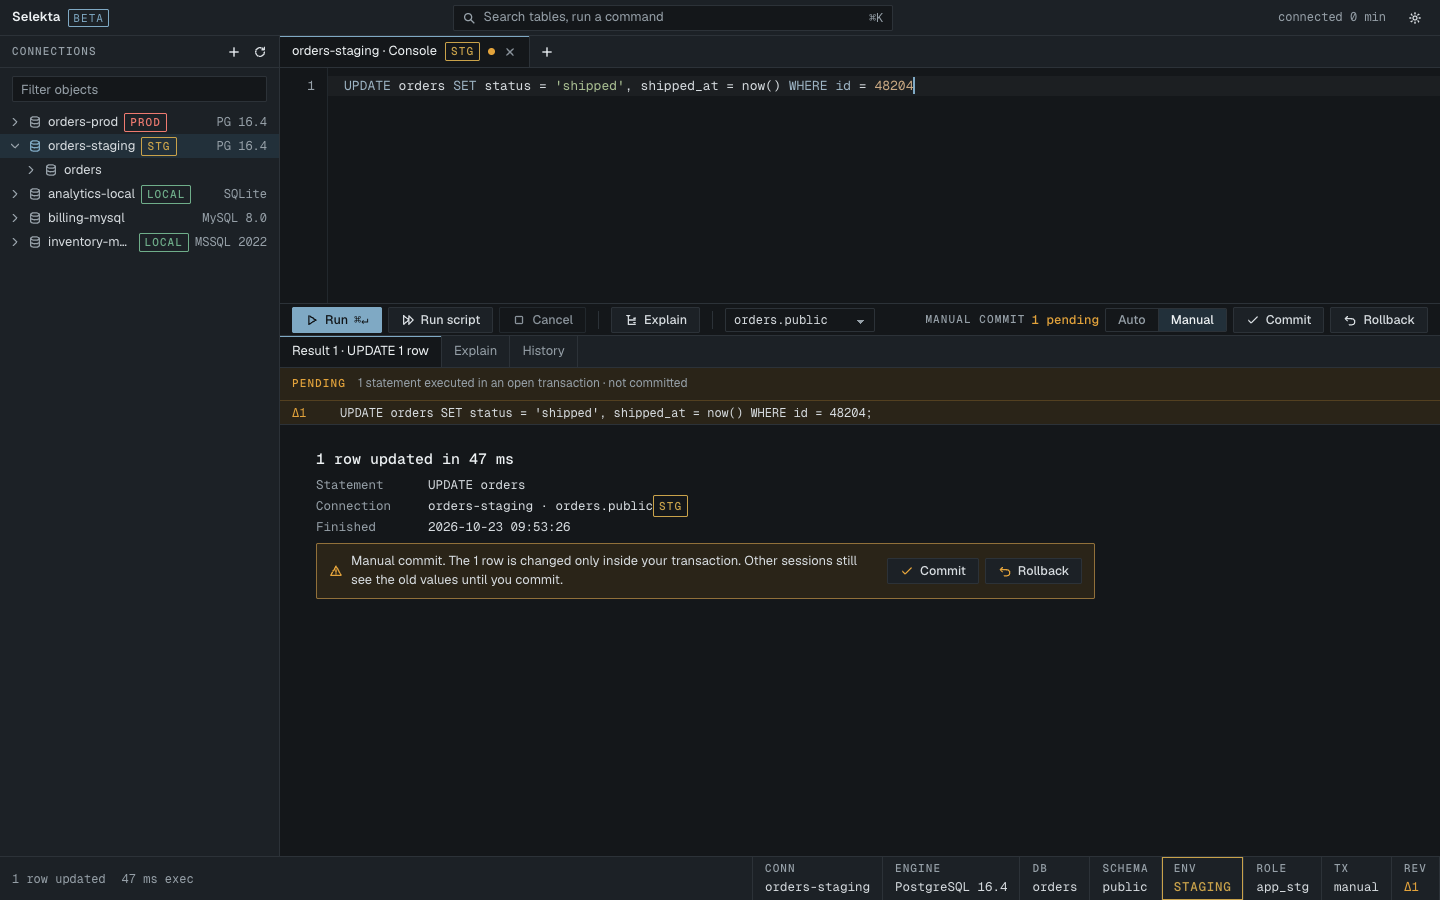Switch commit mode to Manual

click(1192, 320)
